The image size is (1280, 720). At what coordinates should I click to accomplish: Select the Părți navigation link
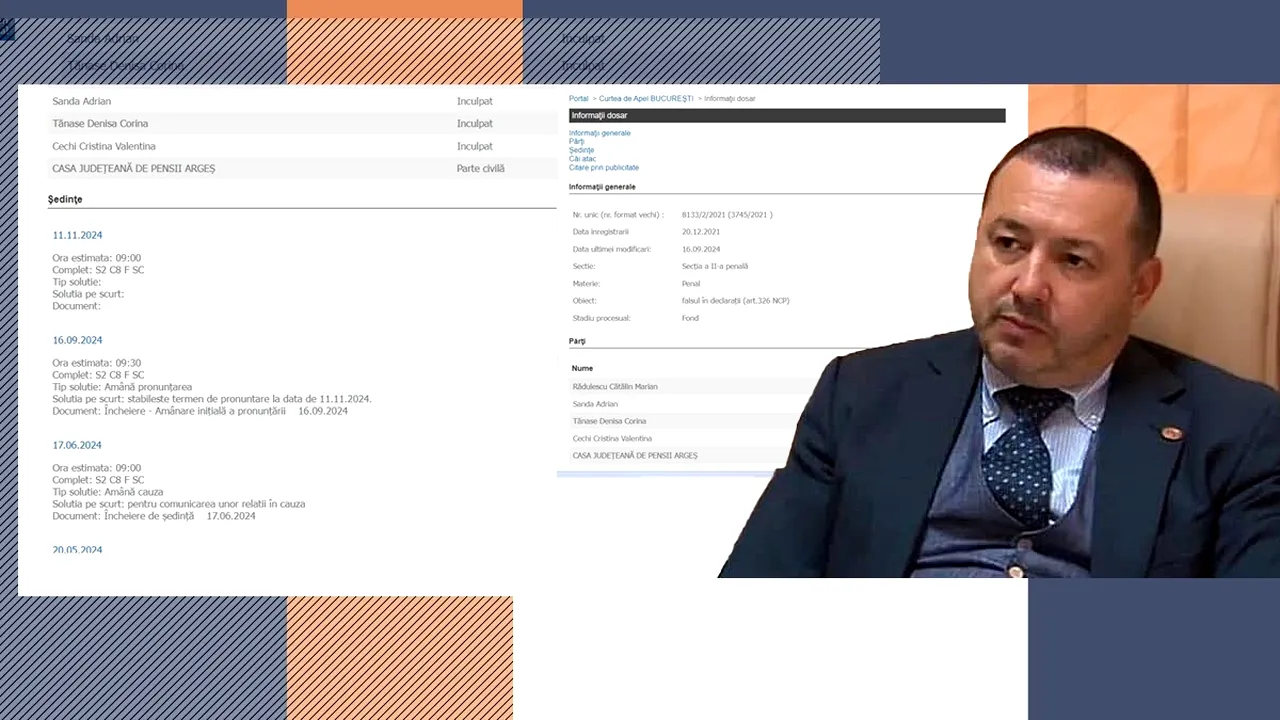coord(576,142)
